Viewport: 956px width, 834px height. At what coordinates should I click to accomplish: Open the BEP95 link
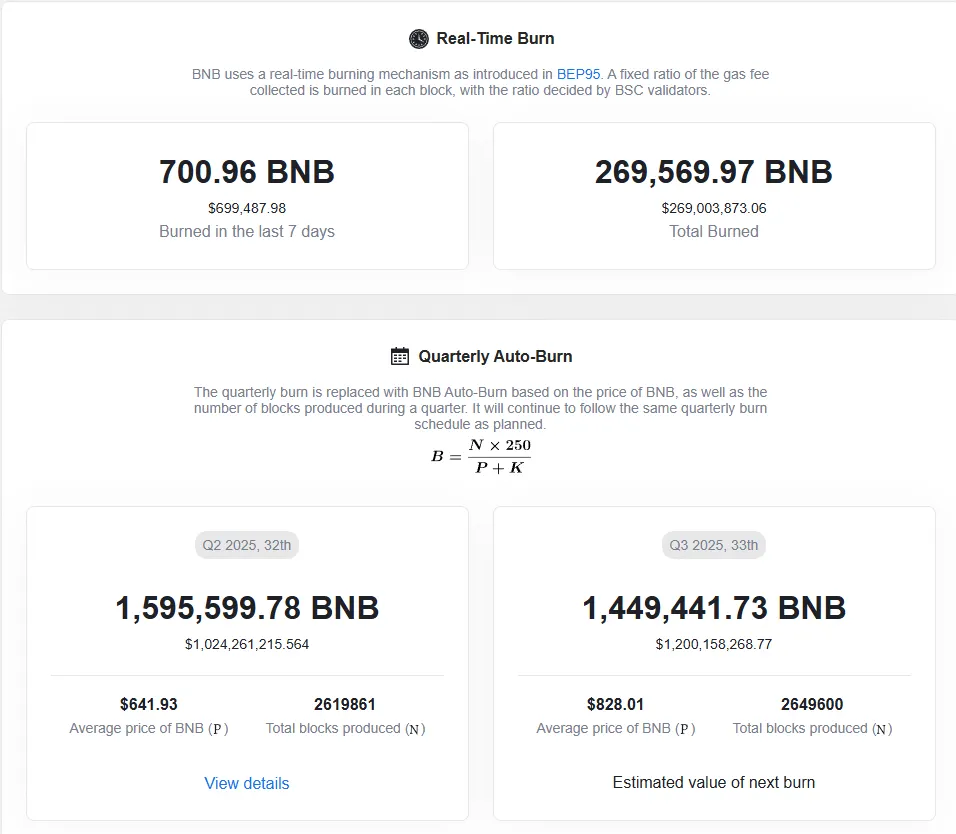point(579,74)
